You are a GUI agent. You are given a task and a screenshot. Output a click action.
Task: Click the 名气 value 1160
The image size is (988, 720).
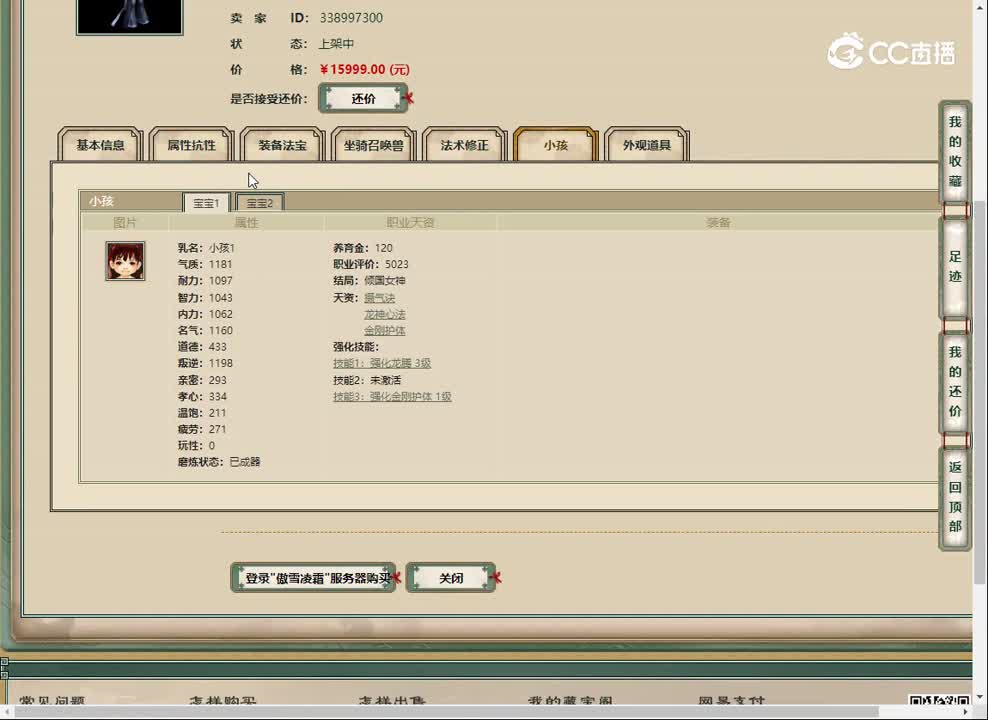pyautogui.click(x=221, y=330)
